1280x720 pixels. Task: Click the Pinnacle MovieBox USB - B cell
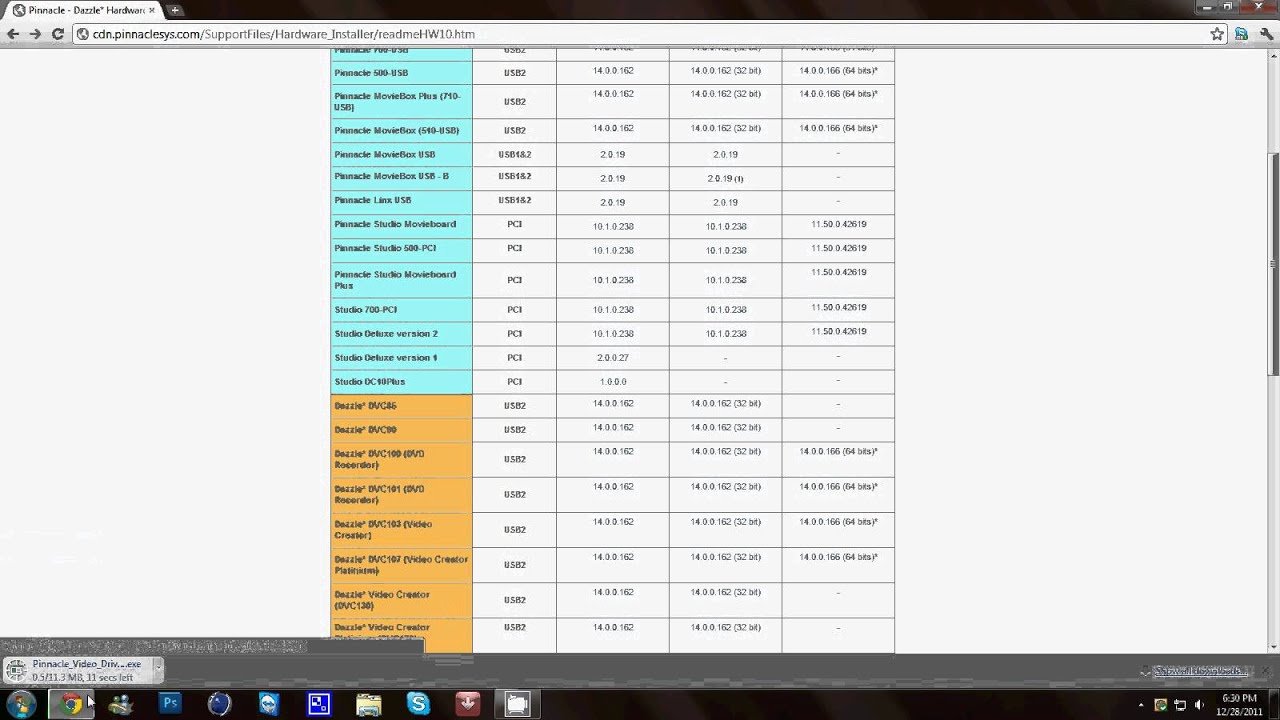(401, 176)
